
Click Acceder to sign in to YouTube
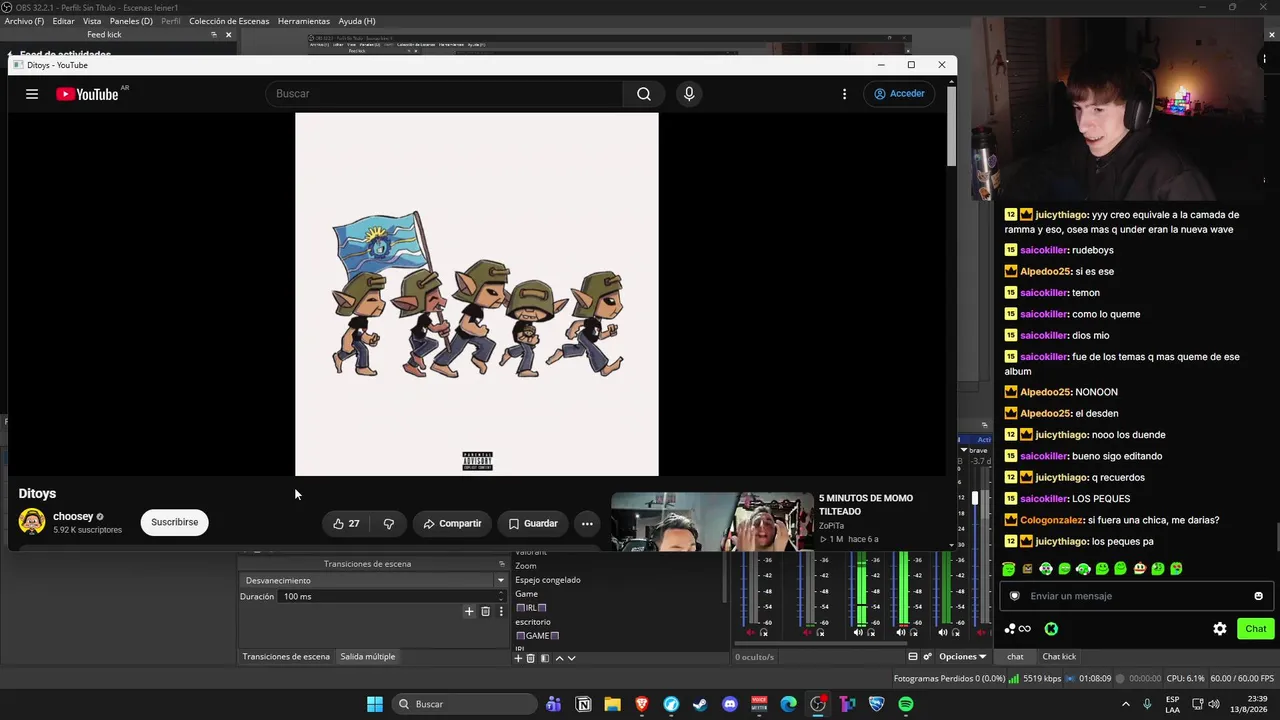point(899,94)
